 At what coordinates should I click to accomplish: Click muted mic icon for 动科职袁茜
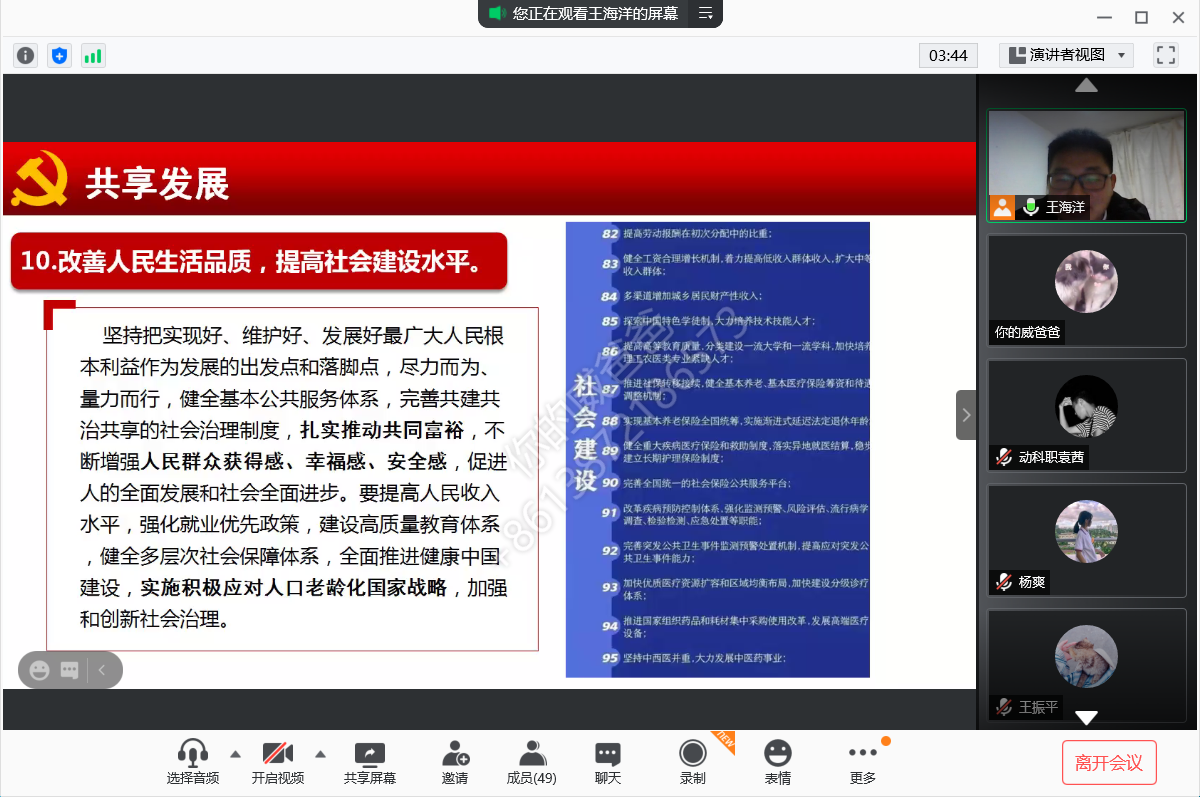pyautogui.click(x=1004, y=457)
